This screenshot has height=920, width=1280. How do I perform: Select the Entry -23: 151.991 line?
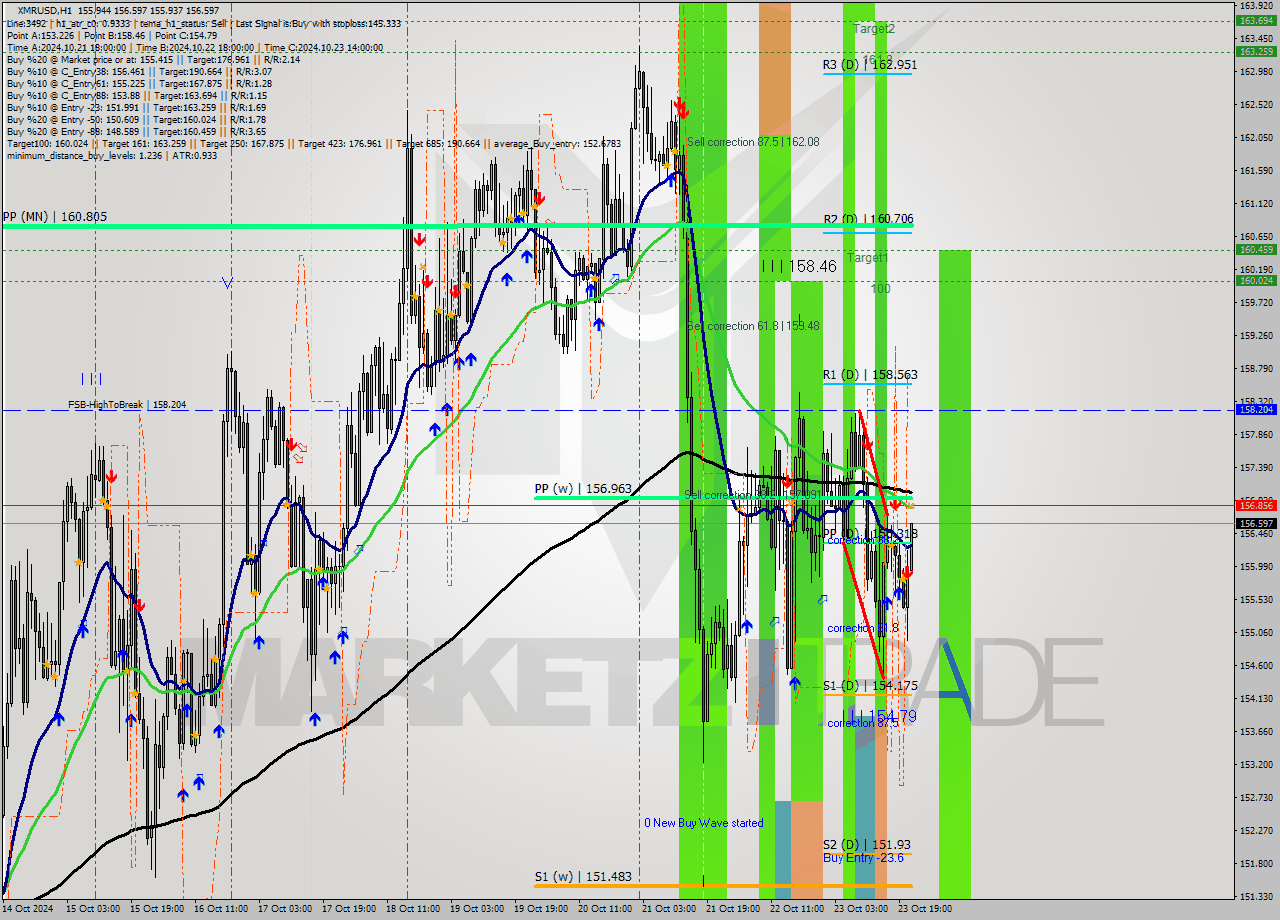(135, 107)
